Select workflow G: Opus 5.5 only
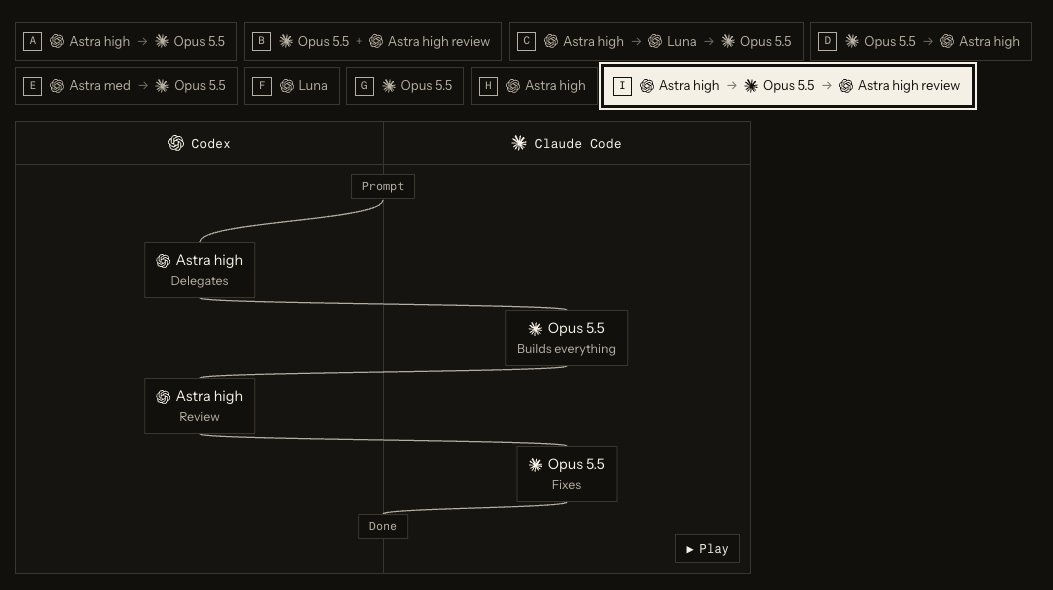1053x590 pixels. click(405, 86)
